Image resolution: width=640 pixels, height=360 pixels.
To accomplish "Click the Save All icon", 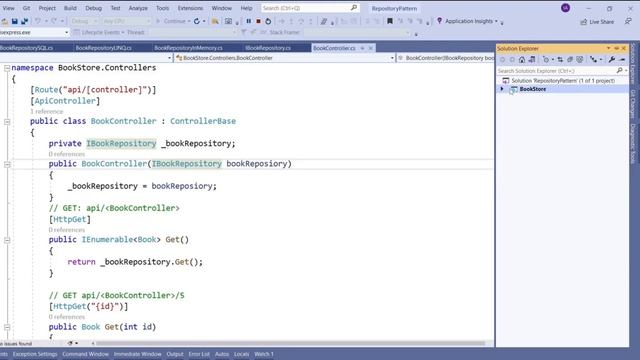I will (x=24, y=21).
